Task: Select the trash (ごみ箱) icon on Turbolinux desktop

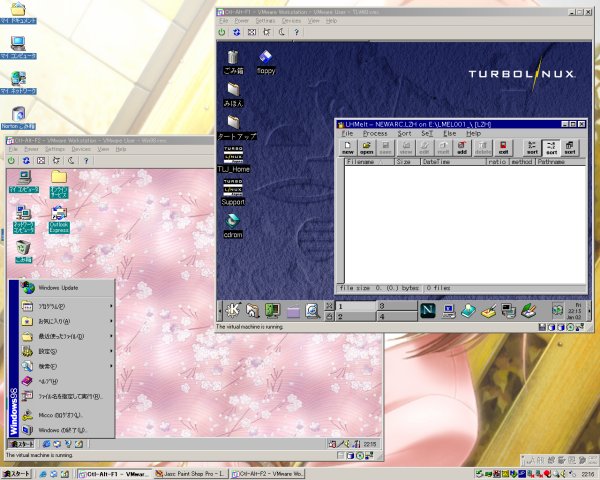Action: click(x=233, y=62)
